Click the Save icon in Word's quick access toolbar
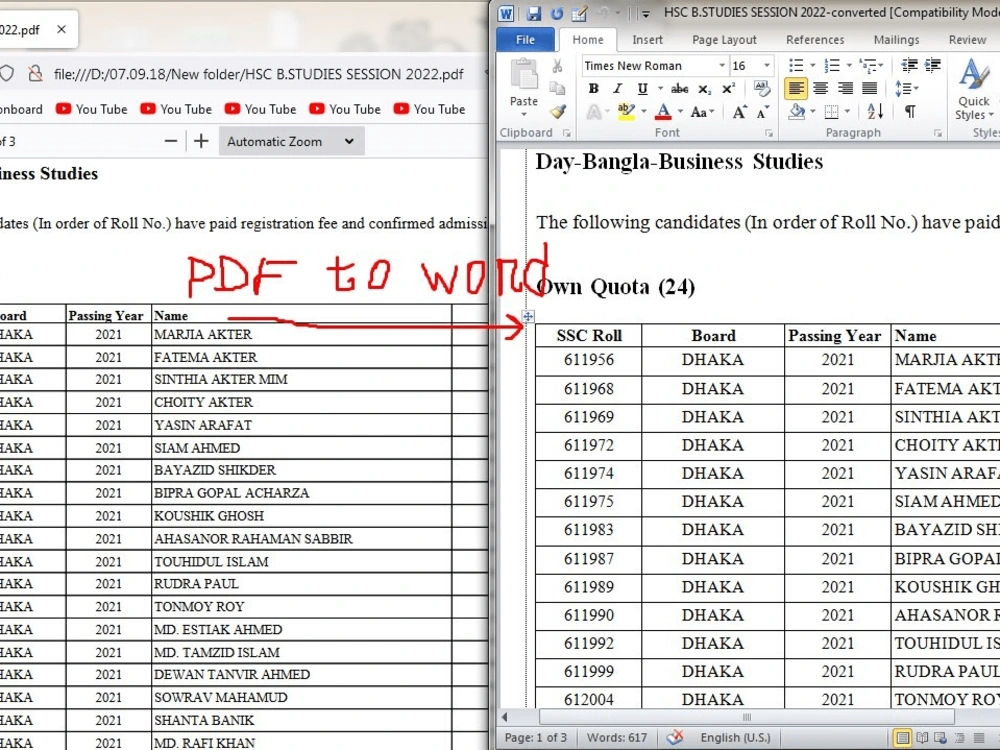This screenshot has height=750, width=1000. point(534,13)
